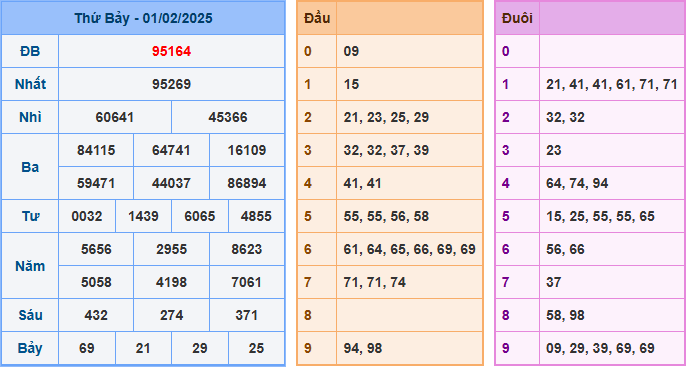Click sixth prize number 274

coord(171,315)
